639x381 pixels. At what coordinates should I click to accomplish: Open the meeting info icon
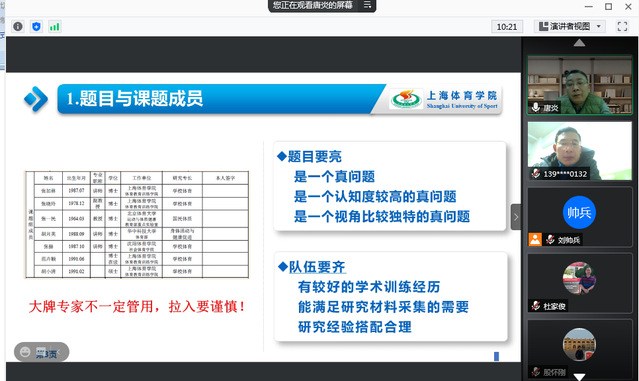pyautogui.click(x=18, y=27)
